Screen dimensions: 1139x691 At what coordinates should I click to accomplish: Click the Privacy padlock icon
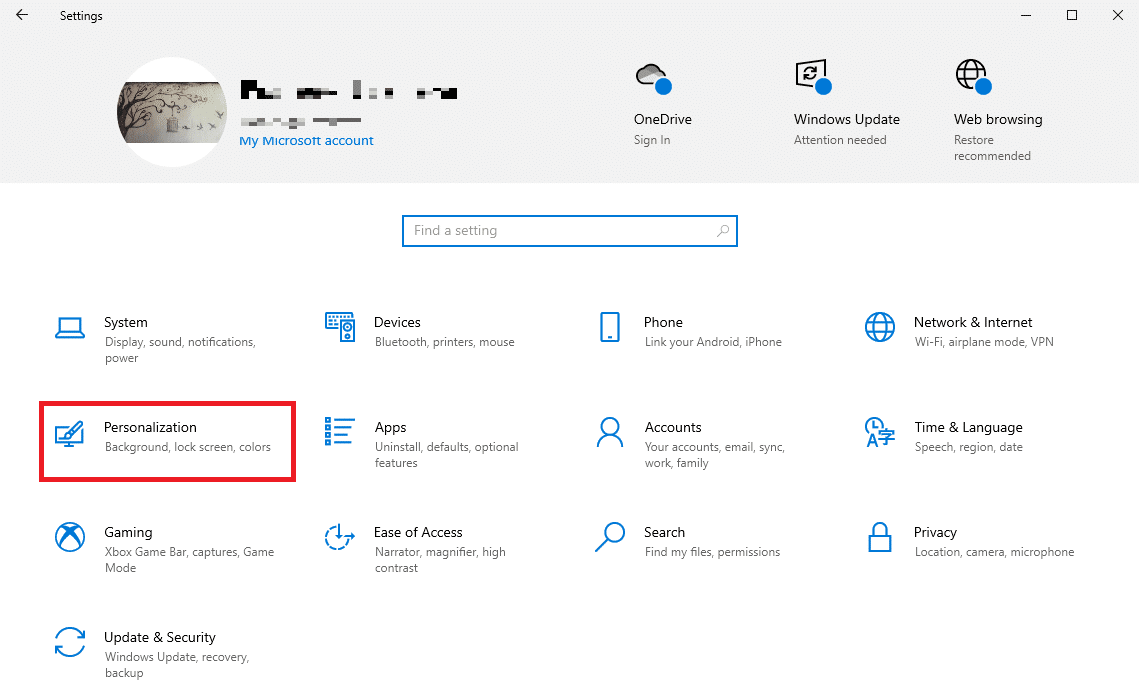coord(880,537)
